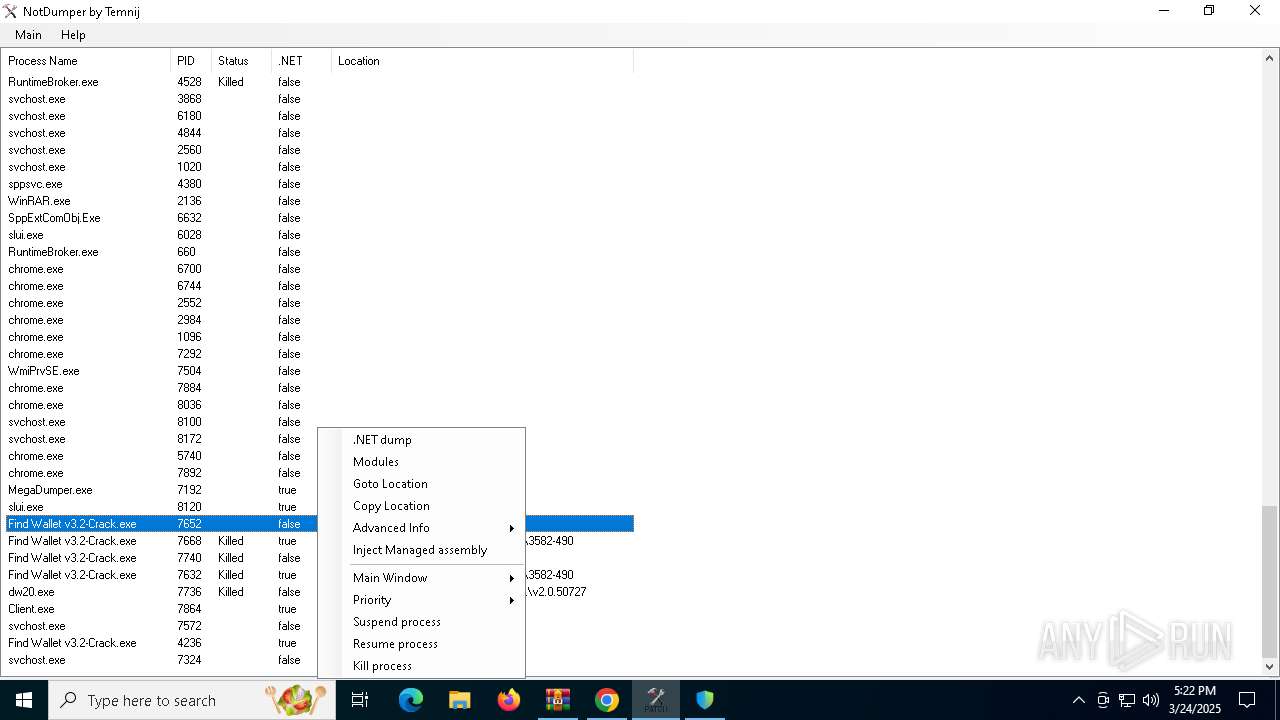The image size is (1280, 720).
Task: Select RuntimeBroker.exe with PID 4528
Action: (x=319, y=82)
